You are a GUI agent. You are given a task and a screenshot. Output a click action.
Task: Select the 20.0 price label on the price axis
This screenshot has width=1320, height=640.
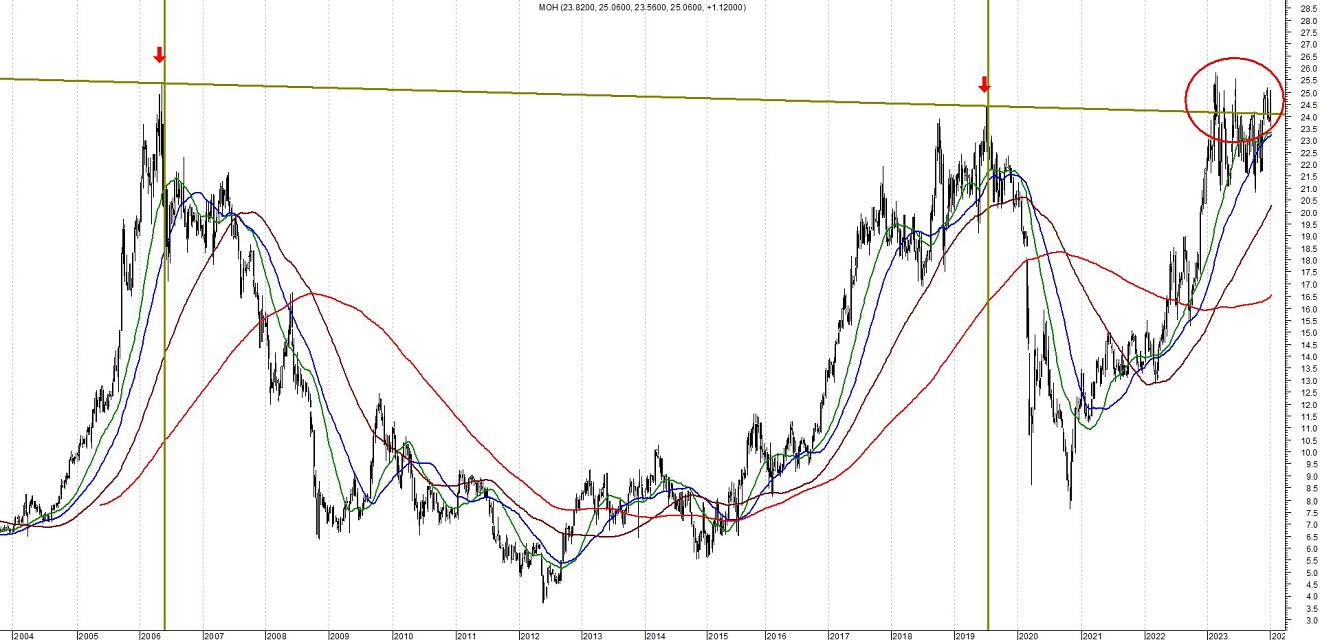[1306, 213]
